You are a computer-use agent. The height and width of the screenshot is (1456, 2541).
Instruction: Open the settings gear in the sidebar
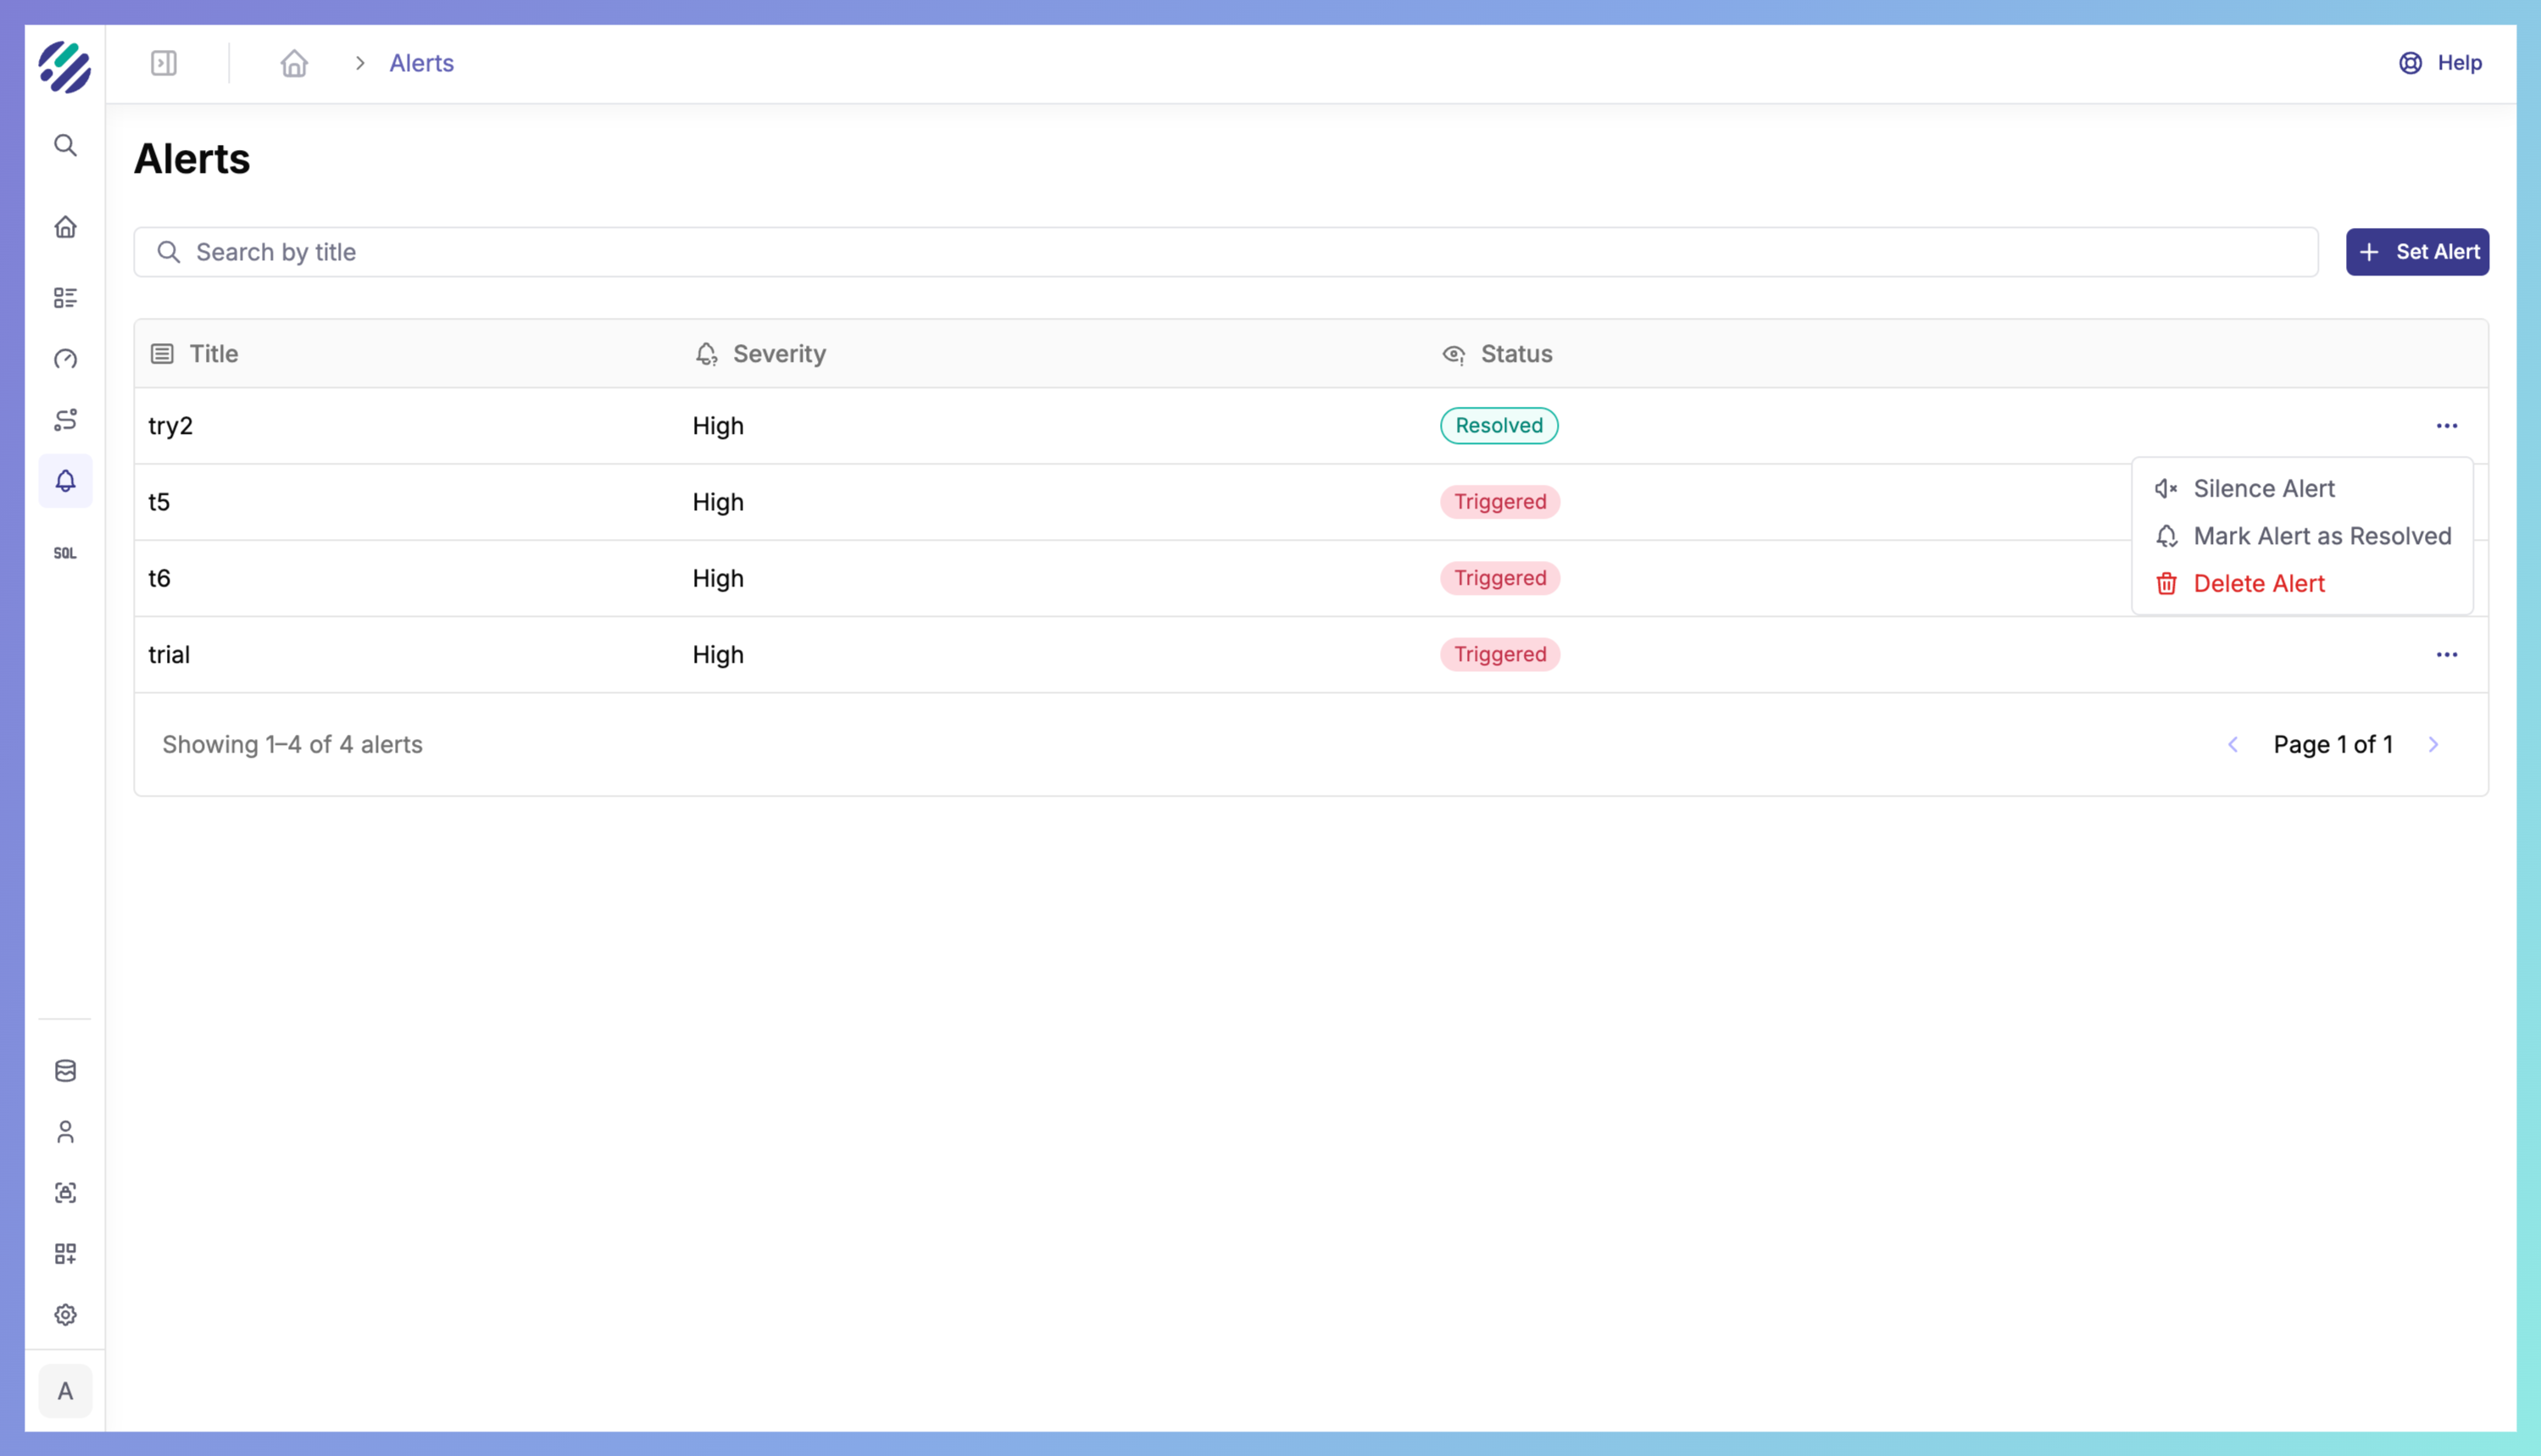[x=65, y=1315]
